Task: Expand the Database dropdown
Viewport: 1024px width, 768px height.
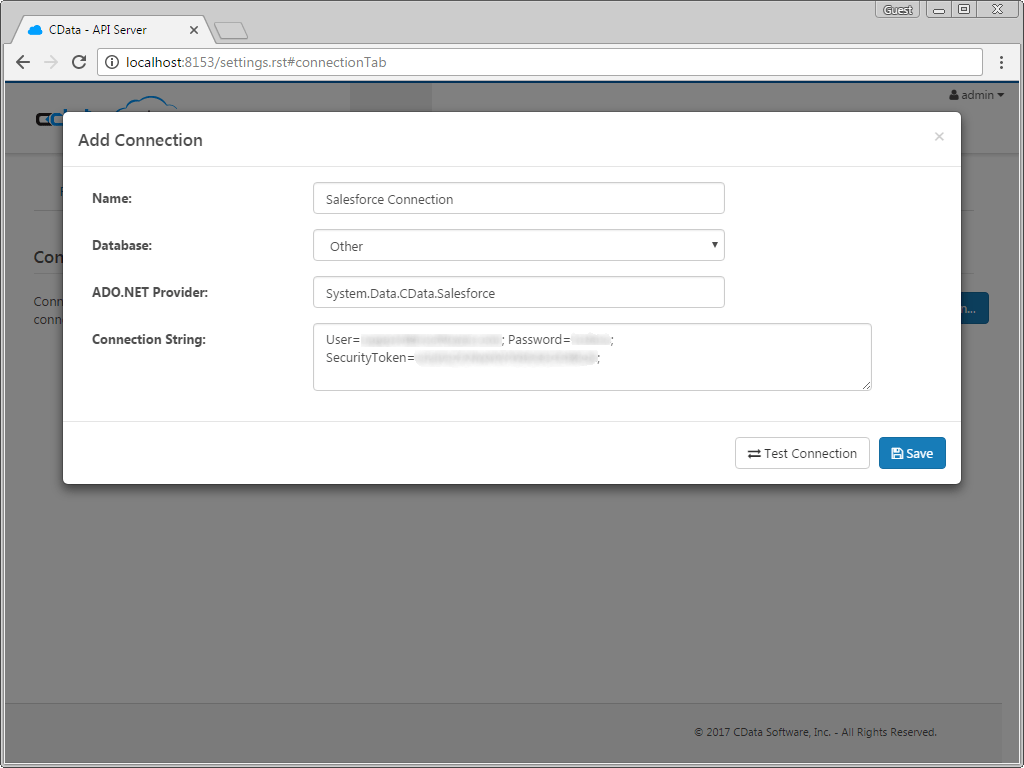Action: click(x=518, y=245)
